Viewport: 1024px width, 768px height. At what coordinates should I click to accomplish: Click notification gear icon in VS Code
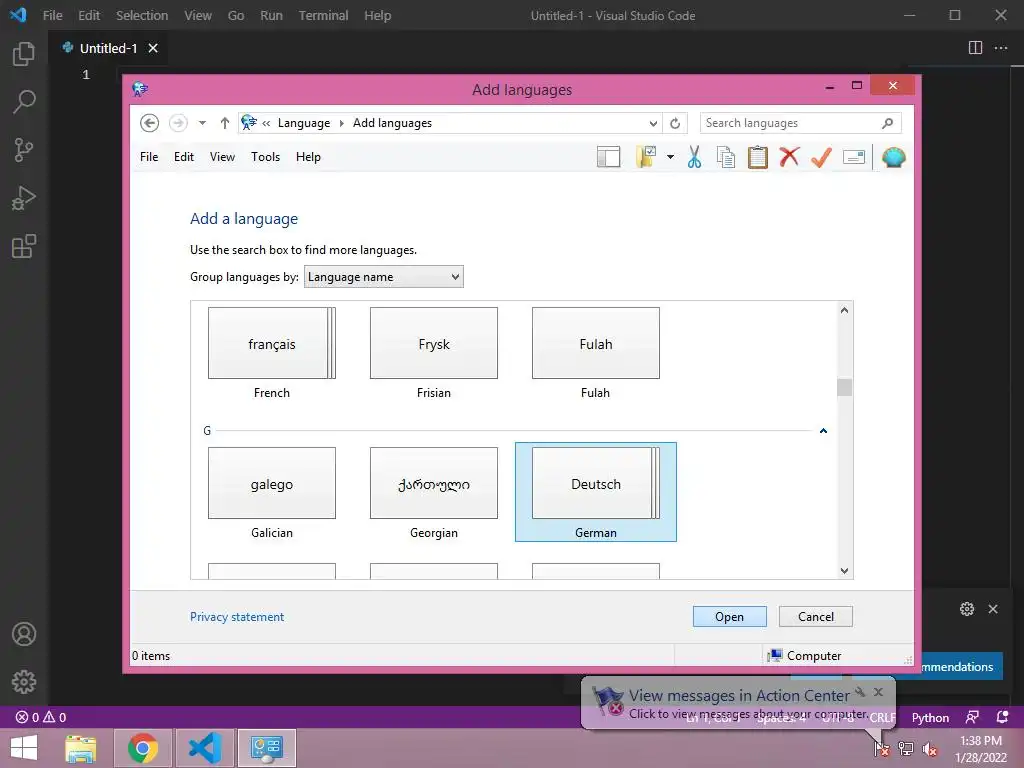[967, 609]
